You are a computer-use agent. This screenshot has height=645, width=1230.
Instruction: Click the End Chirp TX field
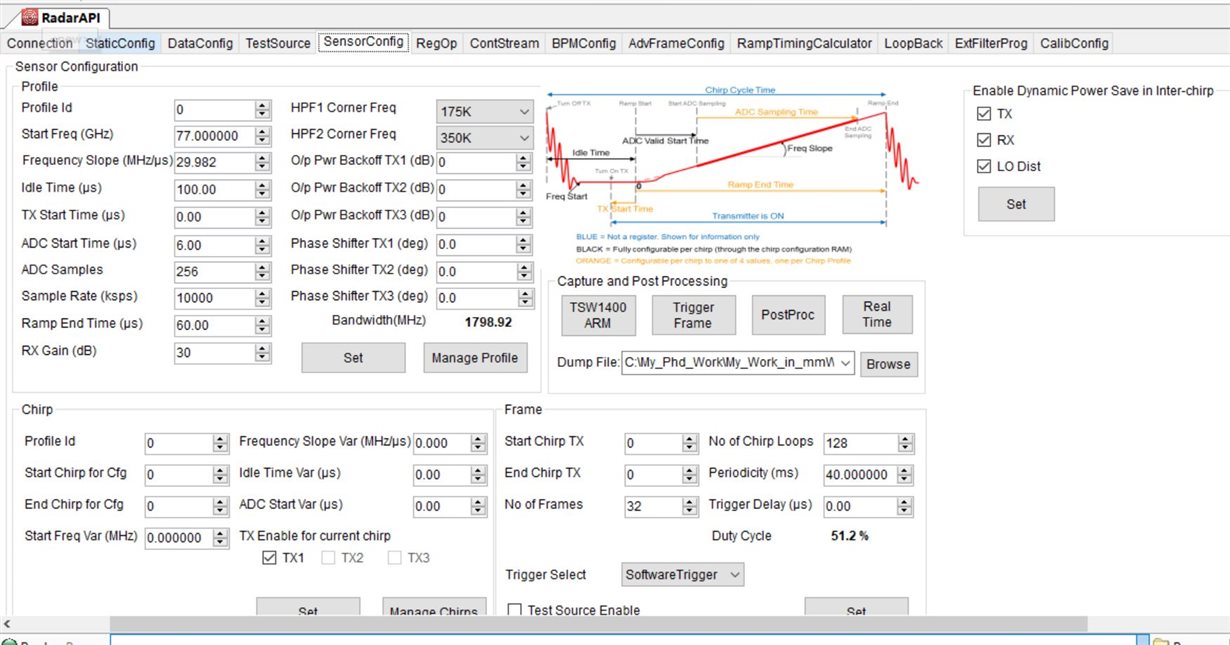click(653, 475)
